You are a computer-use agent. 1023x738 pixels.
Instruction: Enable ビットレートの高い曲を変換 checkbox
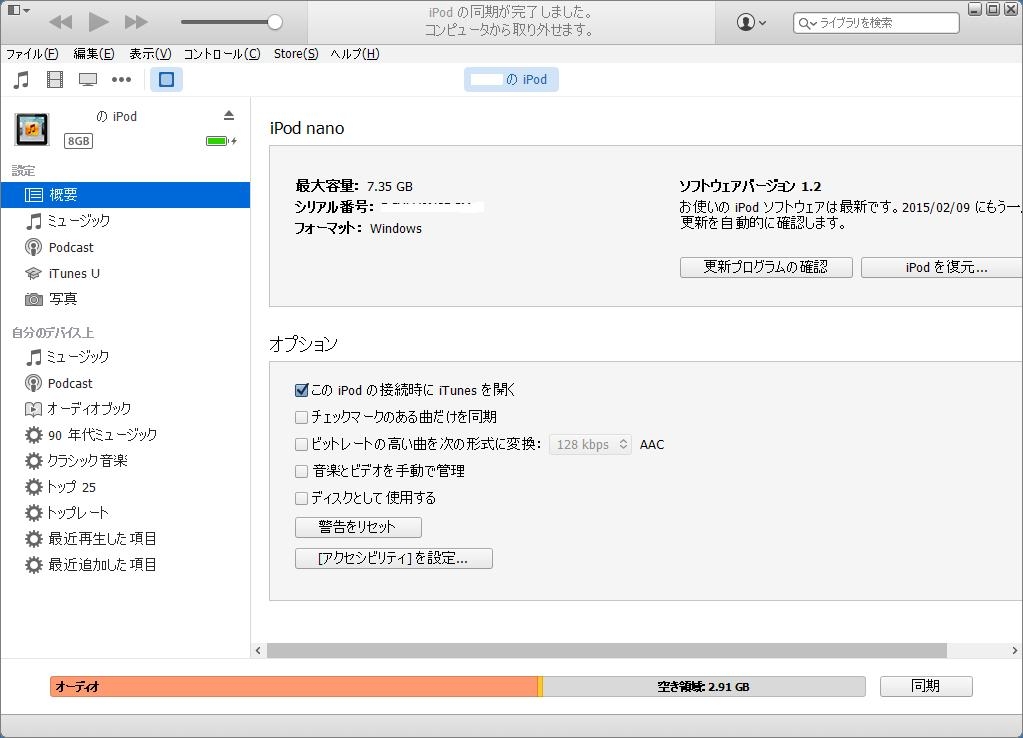tap(301, 444)
